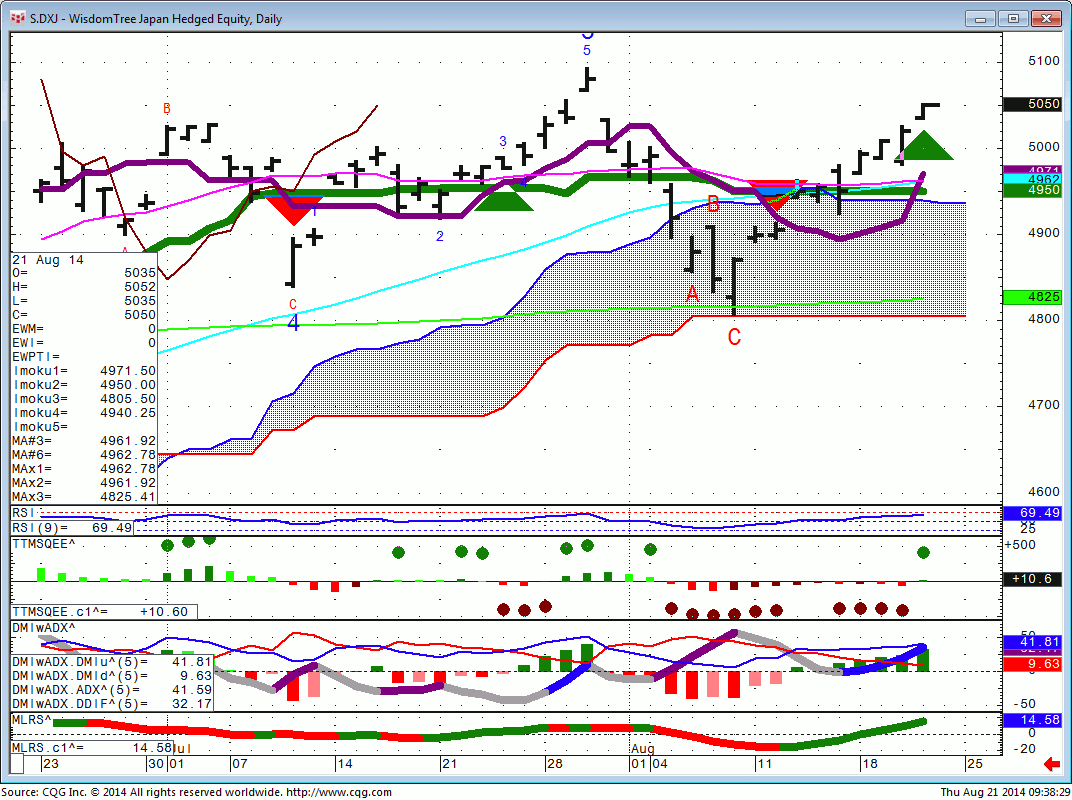Select the Imoku4= 4940.25 row
The width and height of the screenshot is (1072, 800).
(84, 413)
